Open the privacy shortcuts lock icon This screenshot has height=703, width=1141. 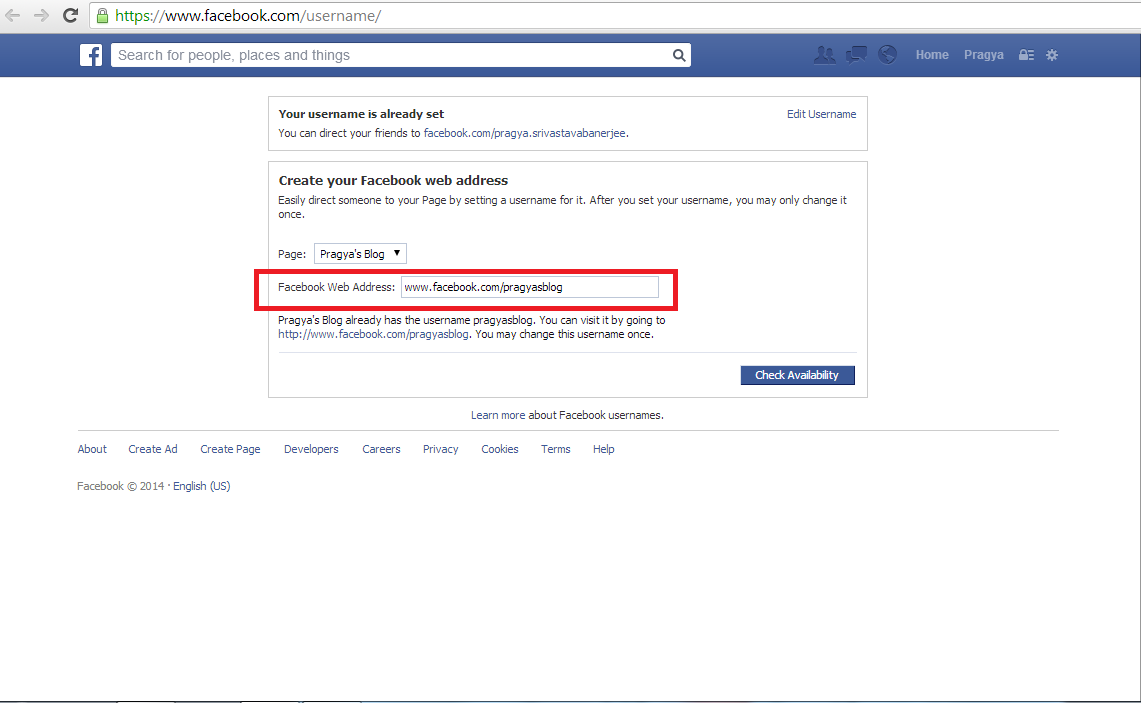coord(1026,55)
